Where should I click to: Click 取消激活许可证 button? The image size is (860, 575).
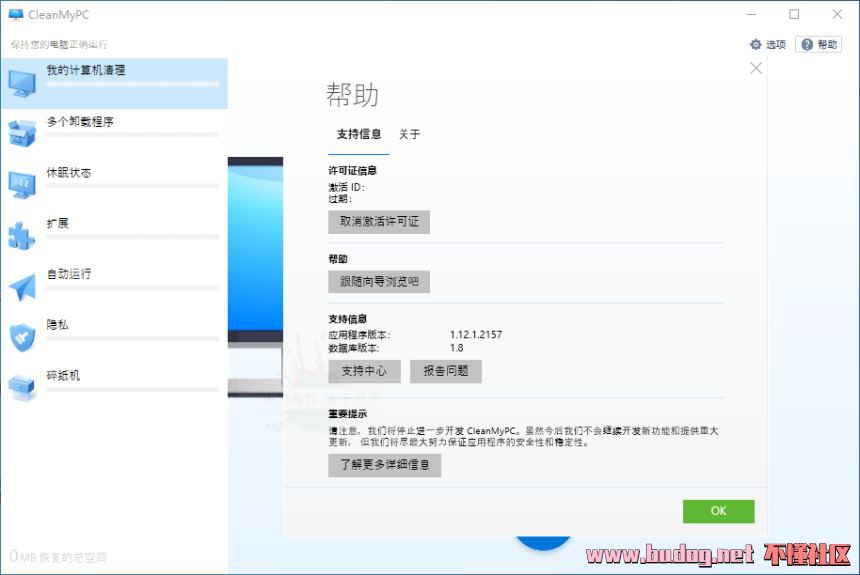coord(379,222)
